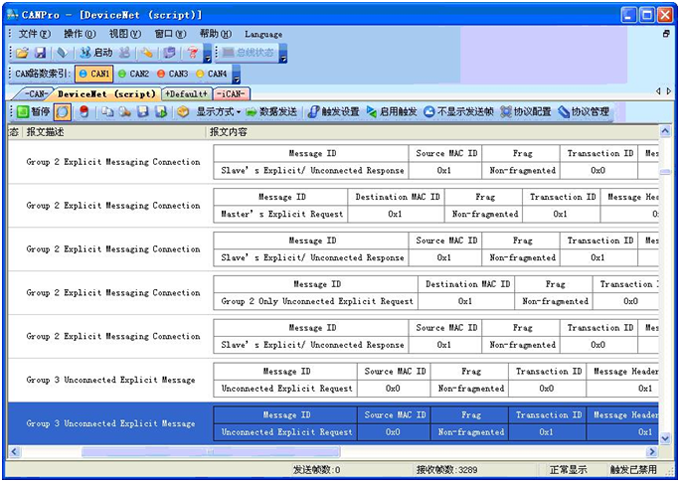Switch to the -iCAN- tab
The width and height of the screenshot is (680, 482).
pyautogui.click(x=231, y=94)
